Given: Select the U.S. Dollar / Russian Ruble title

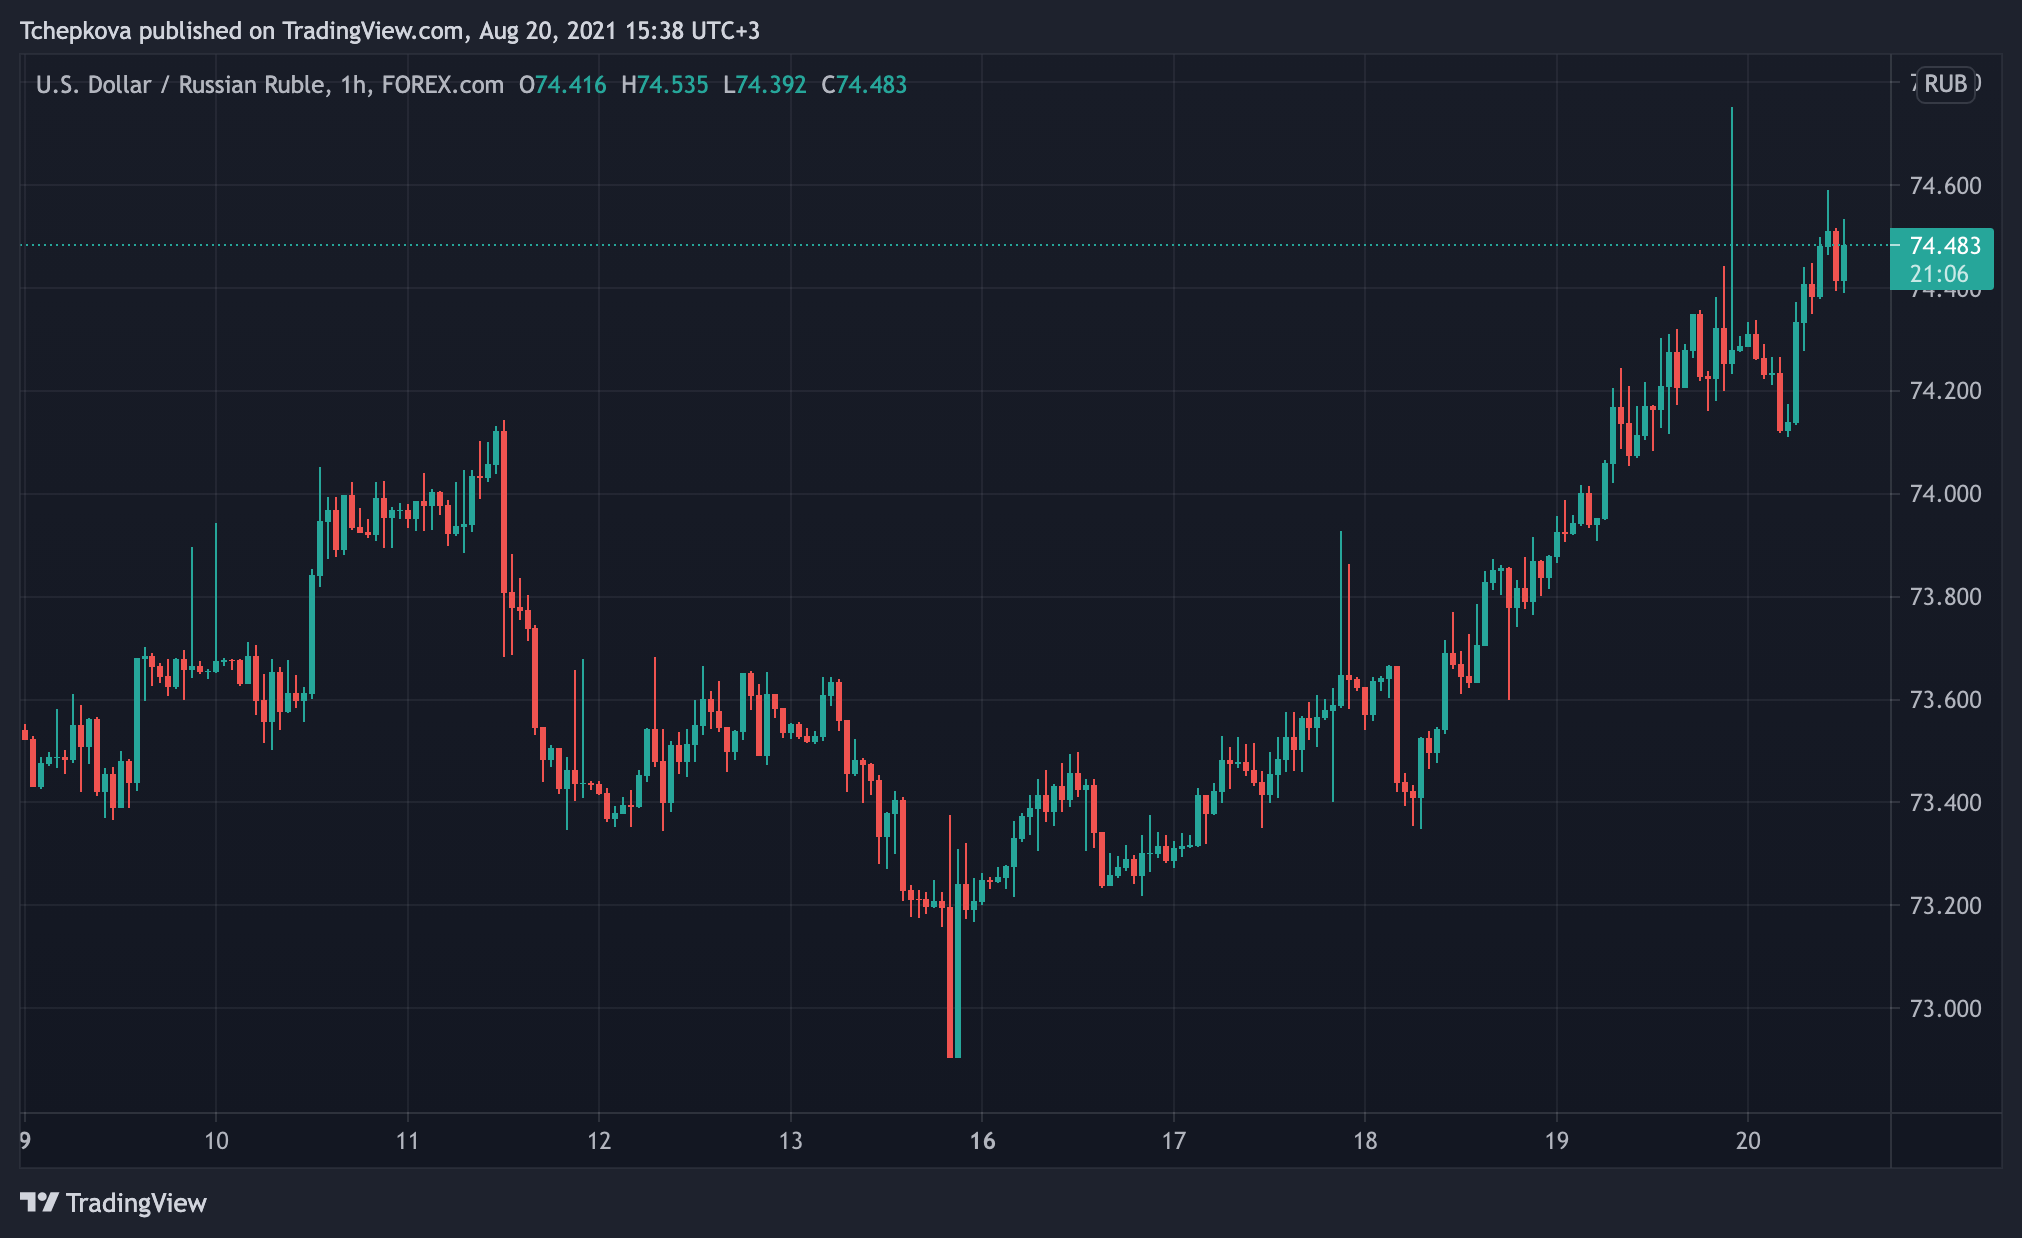Looking at the screenshot, I should click(x=181, y=85).
